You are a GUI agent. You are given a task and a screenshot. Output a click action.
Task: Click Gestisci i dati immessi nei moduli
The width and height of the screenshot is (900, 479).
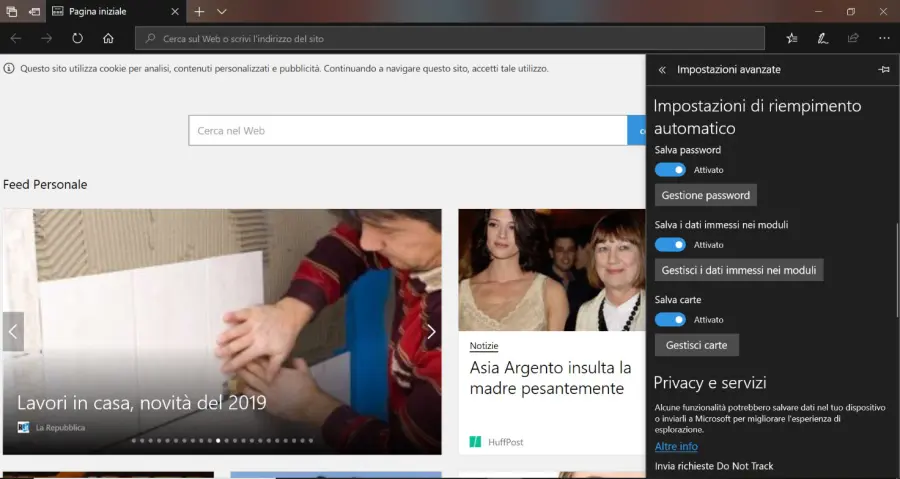click(x=739, y=270)
